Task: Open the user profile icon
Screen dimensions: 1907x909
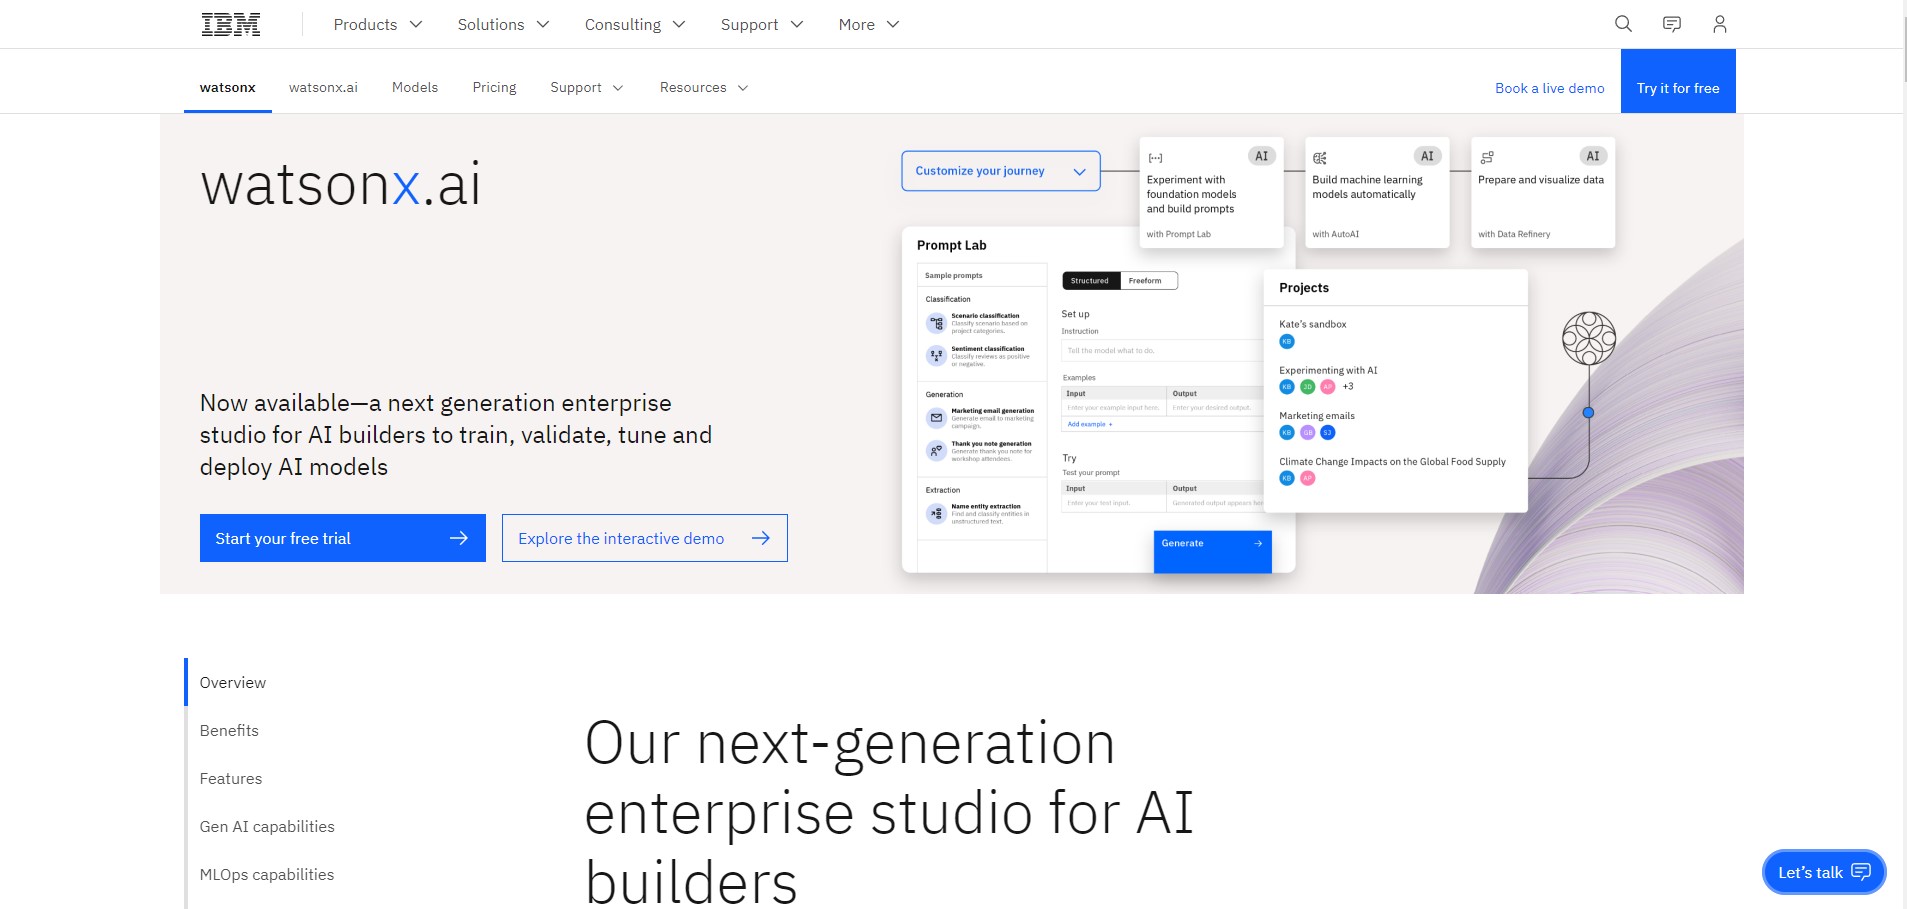Action: [x=1719, y=24]
